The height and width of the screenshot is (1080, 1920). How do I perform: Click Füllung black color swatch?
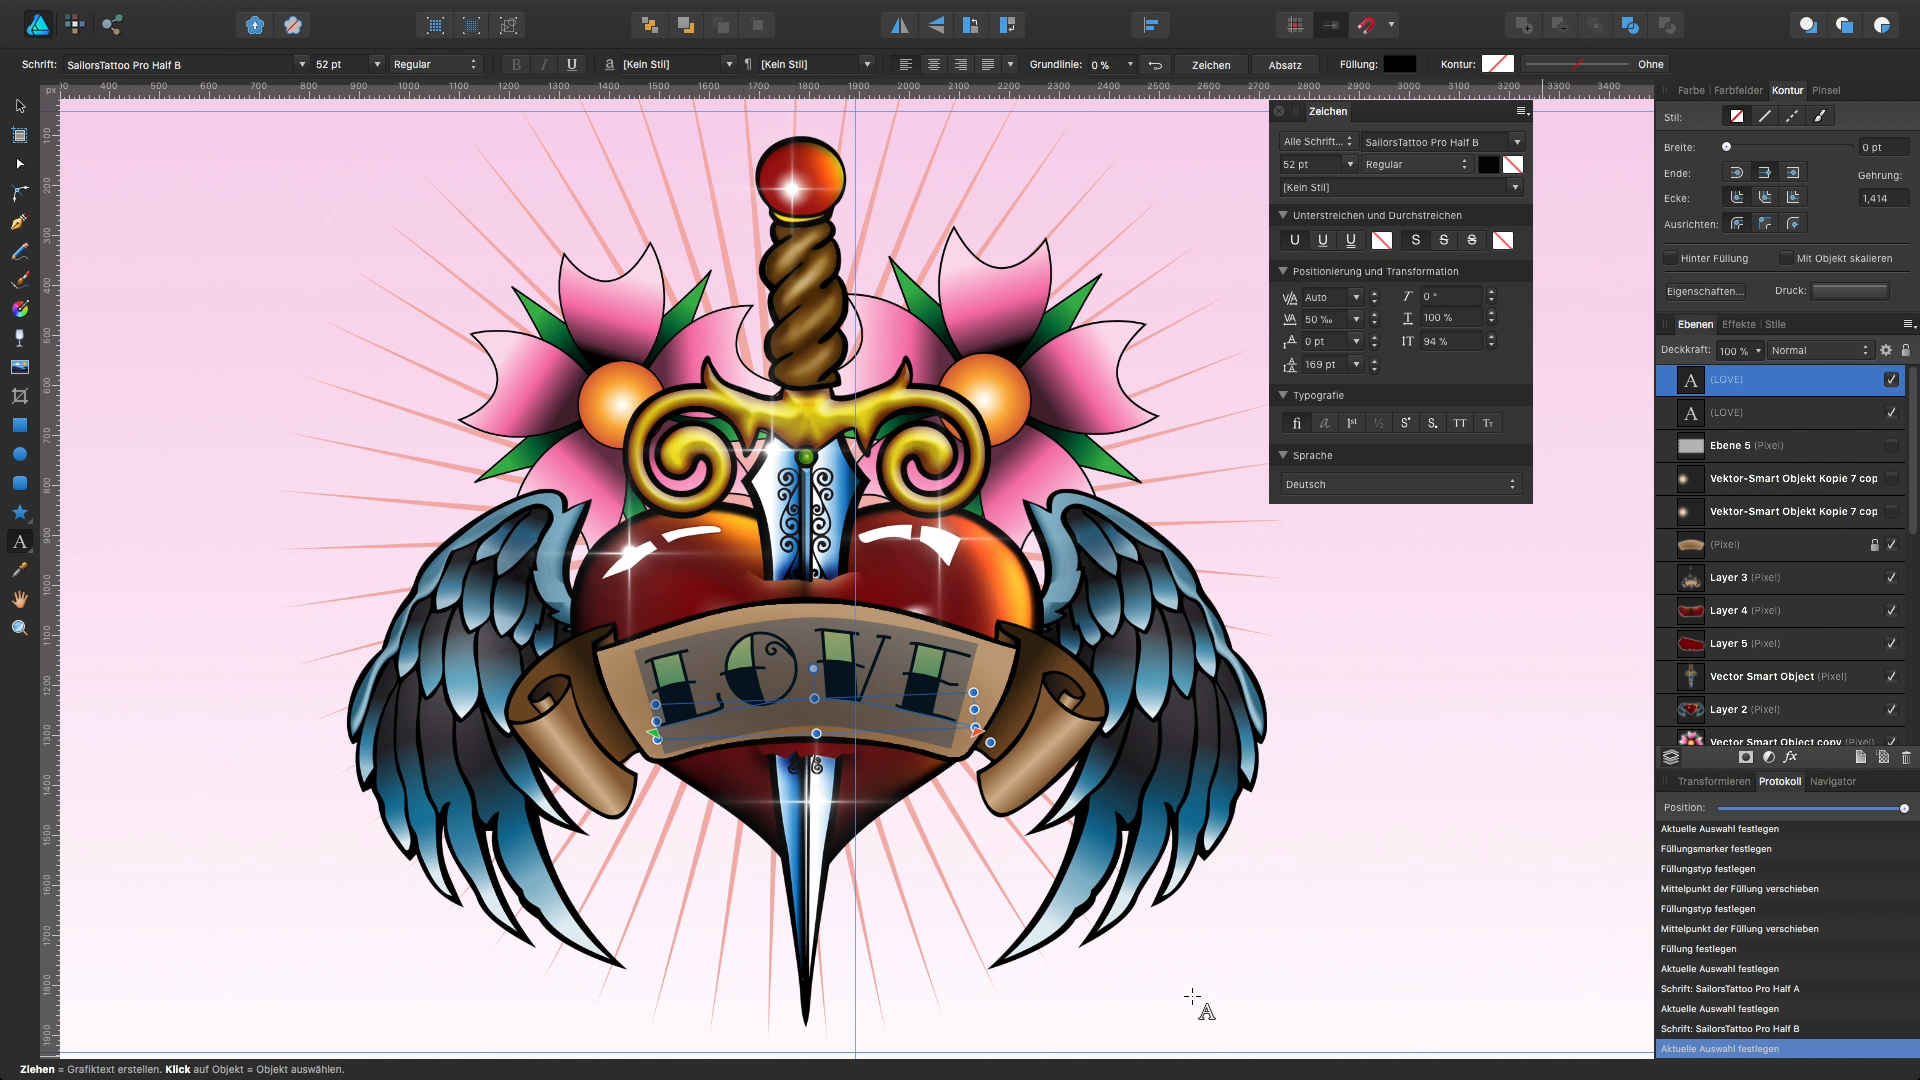(x=1400, y=64)
